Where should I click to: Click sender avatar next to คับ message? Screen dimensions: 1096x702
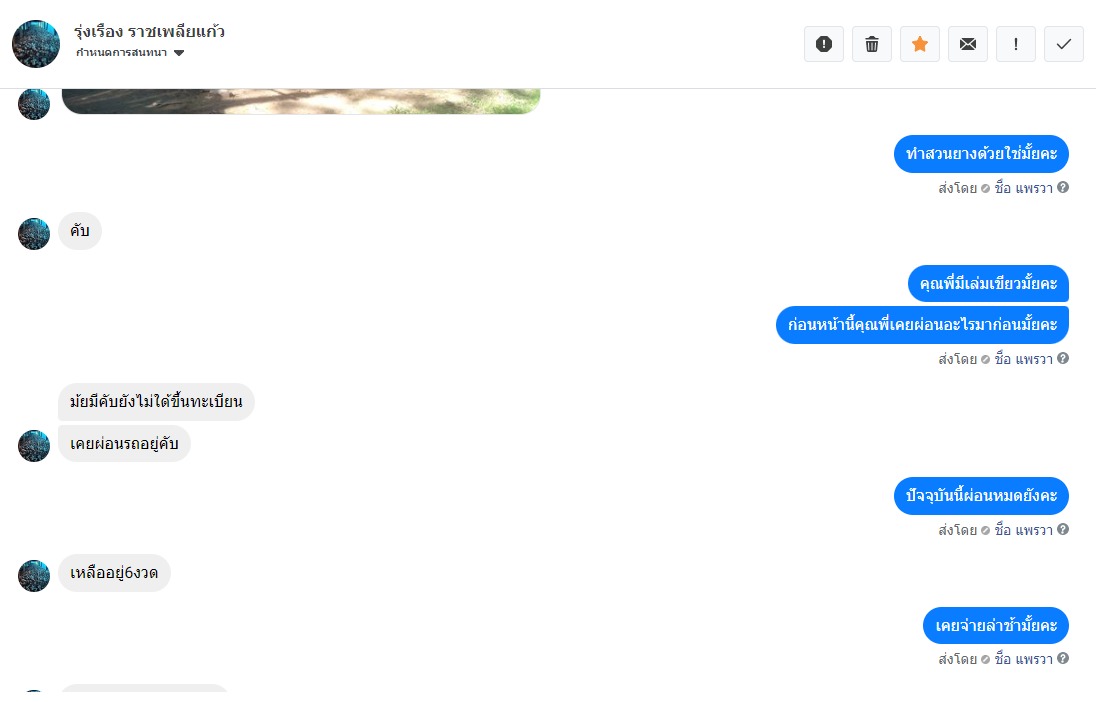(34, 234)
